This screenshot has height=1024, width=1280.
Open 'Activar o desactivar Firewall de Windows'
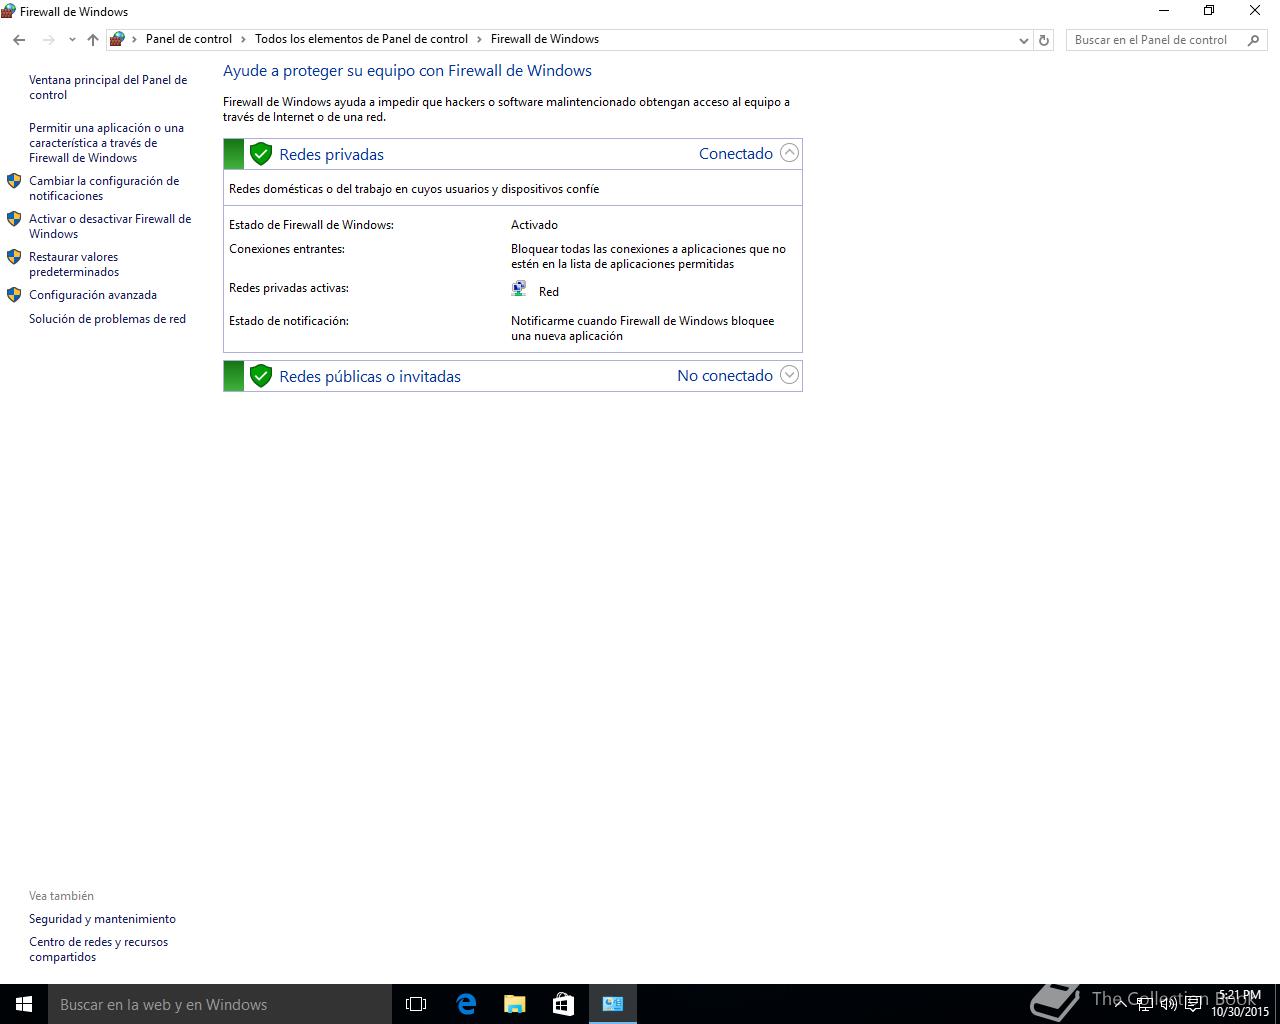[x=110, y=226]
